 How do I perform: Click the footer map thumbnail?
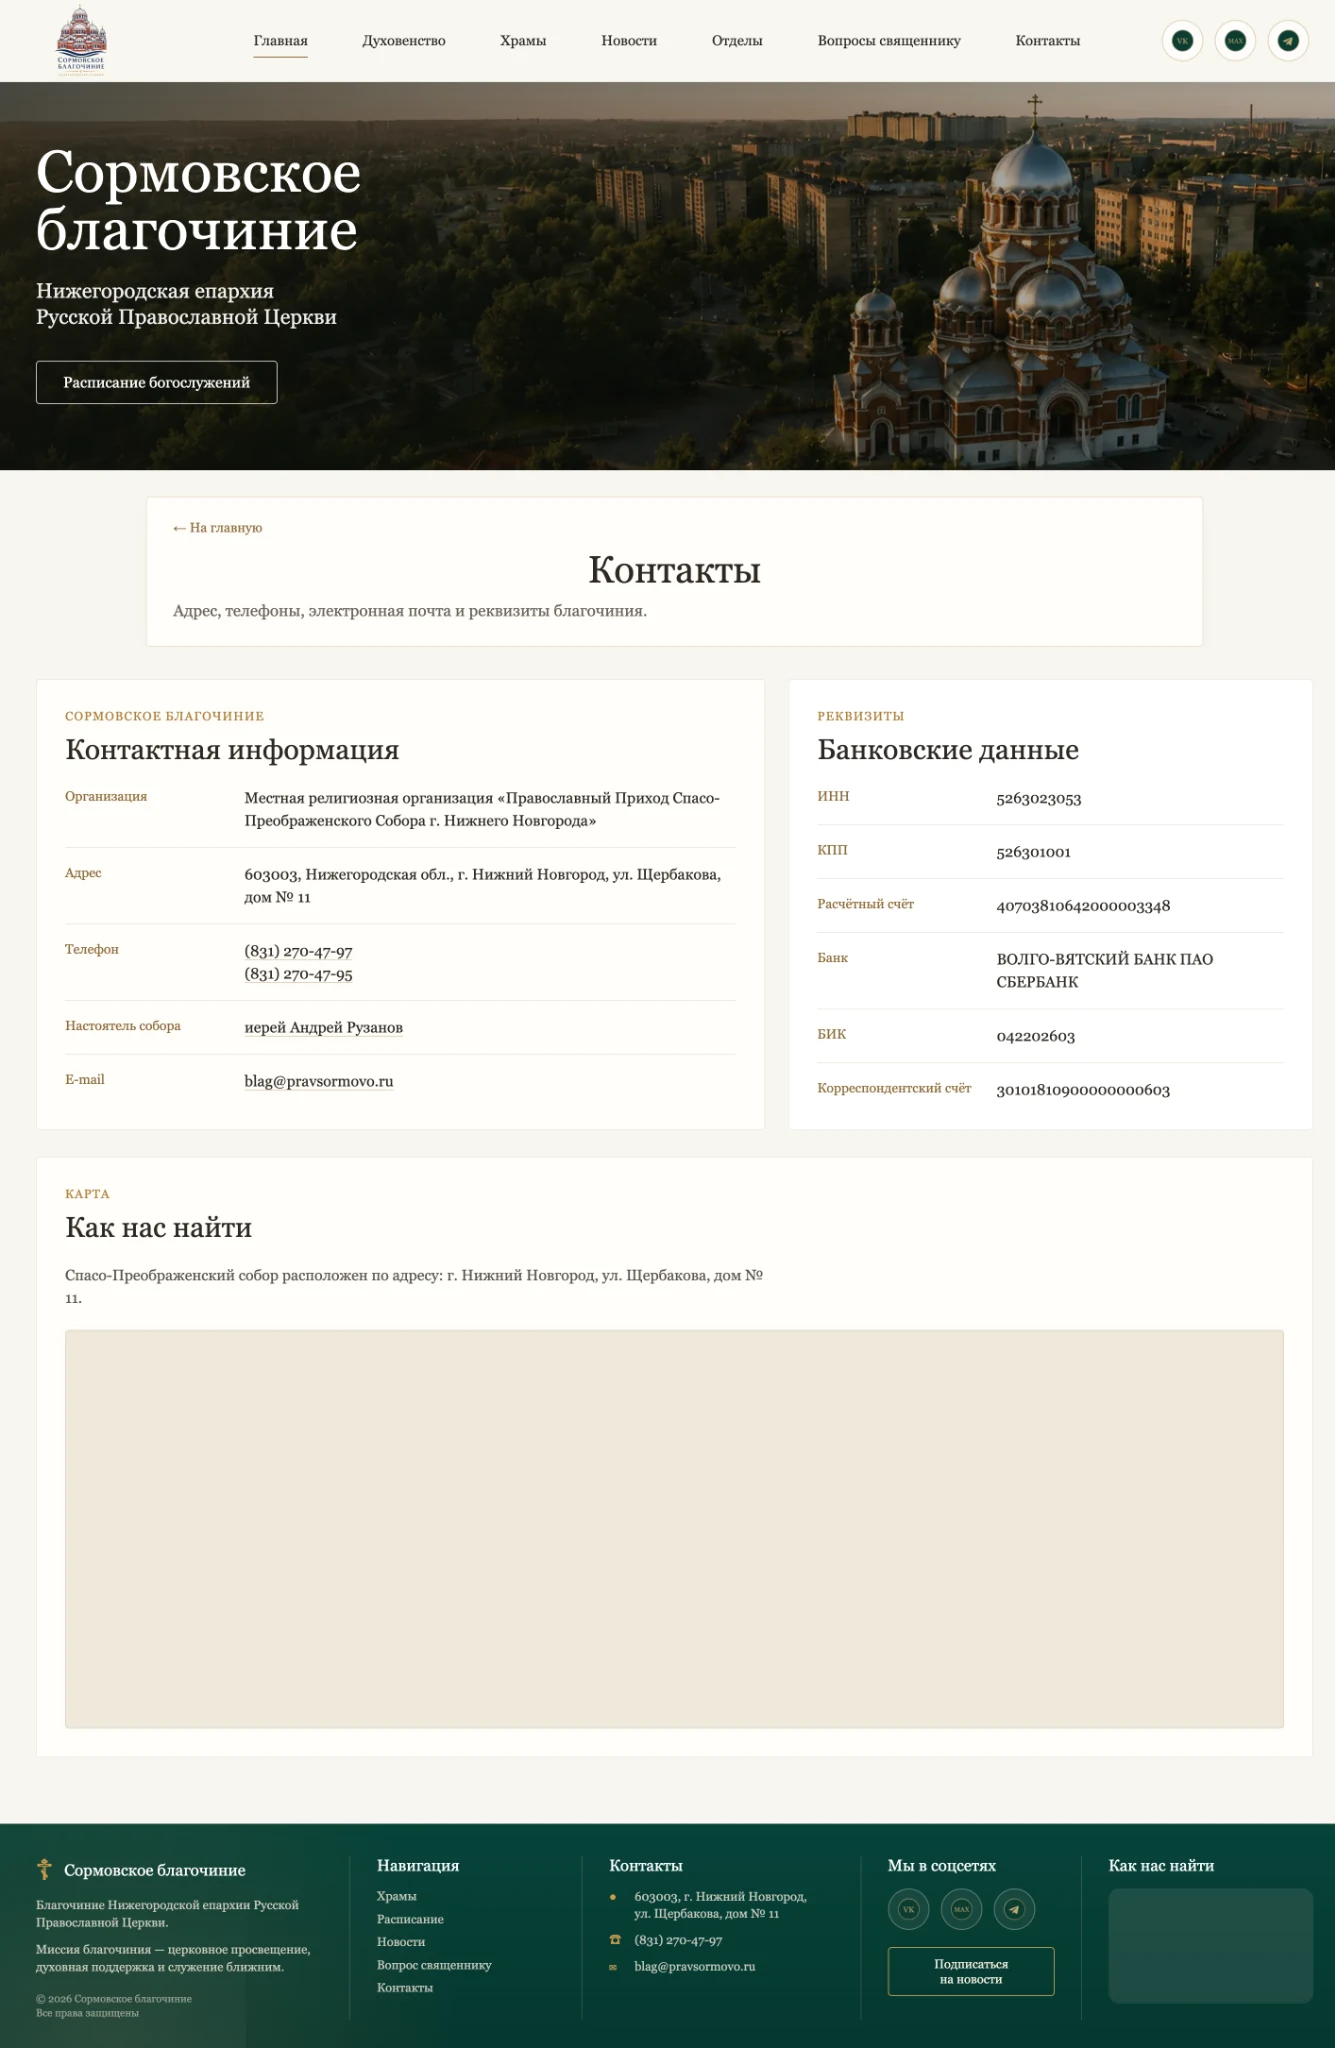(1210, 1946)
